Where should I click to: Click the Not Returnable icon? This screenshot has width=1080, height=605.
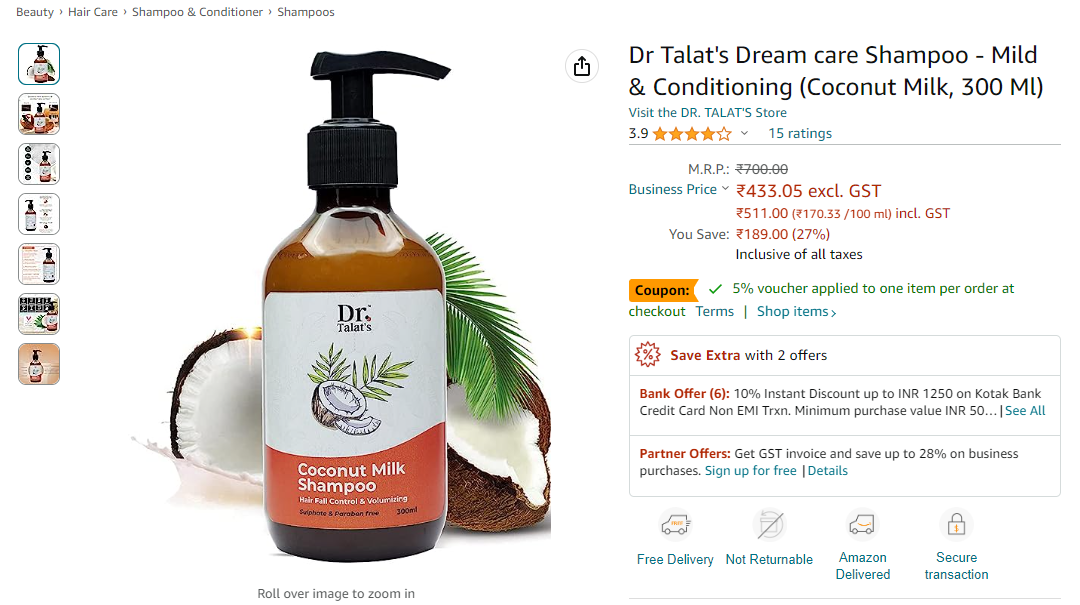click(x=769, y=525)
